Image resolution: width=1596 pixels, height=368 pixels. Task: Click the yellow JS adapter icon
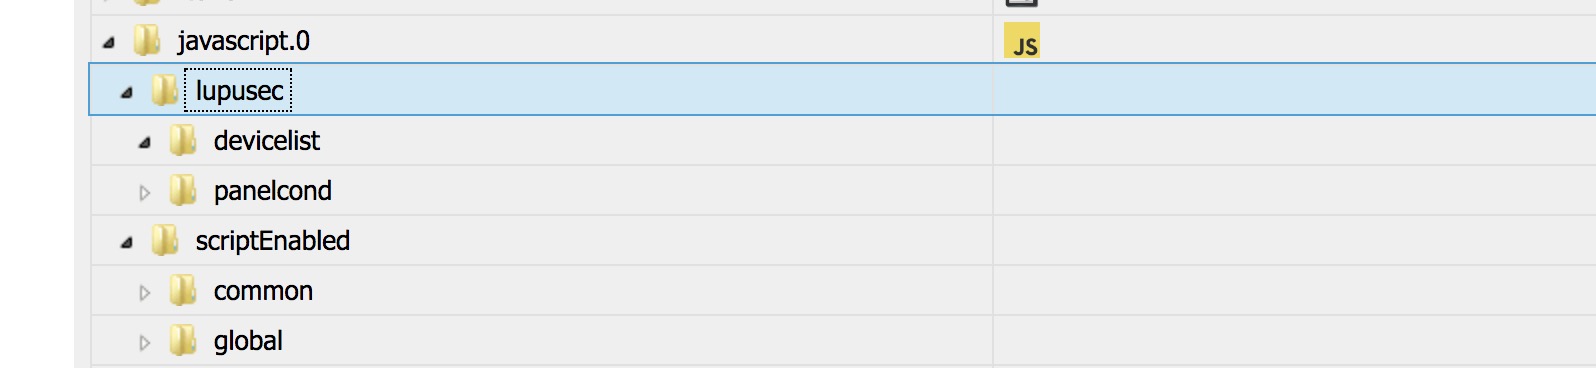[1022, 40]
